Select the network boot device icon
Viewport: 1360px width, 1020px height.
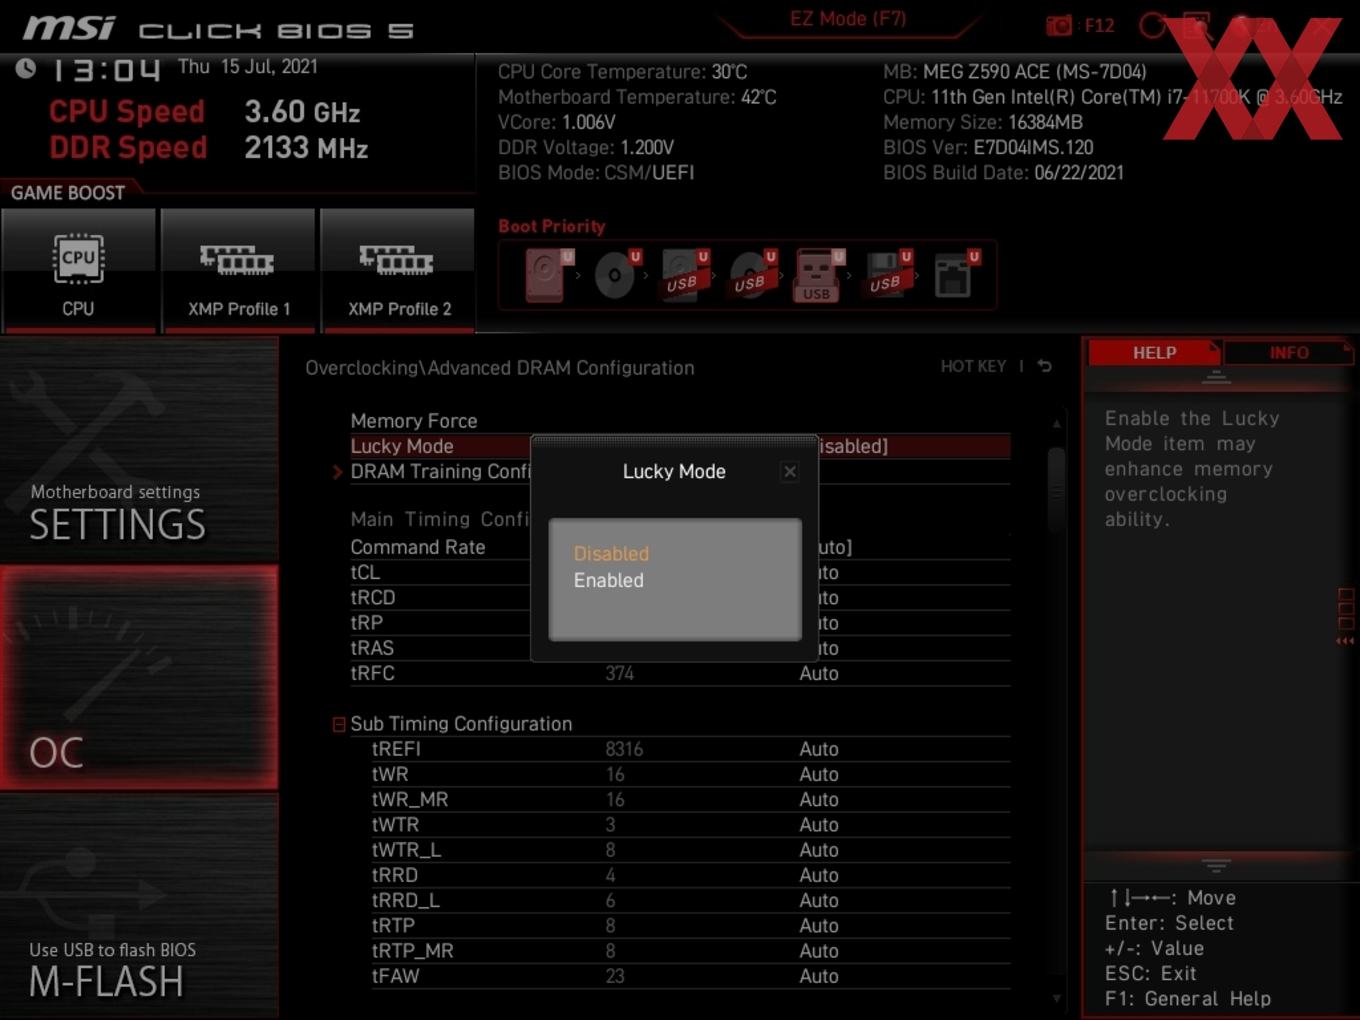(x=956, y=274)
